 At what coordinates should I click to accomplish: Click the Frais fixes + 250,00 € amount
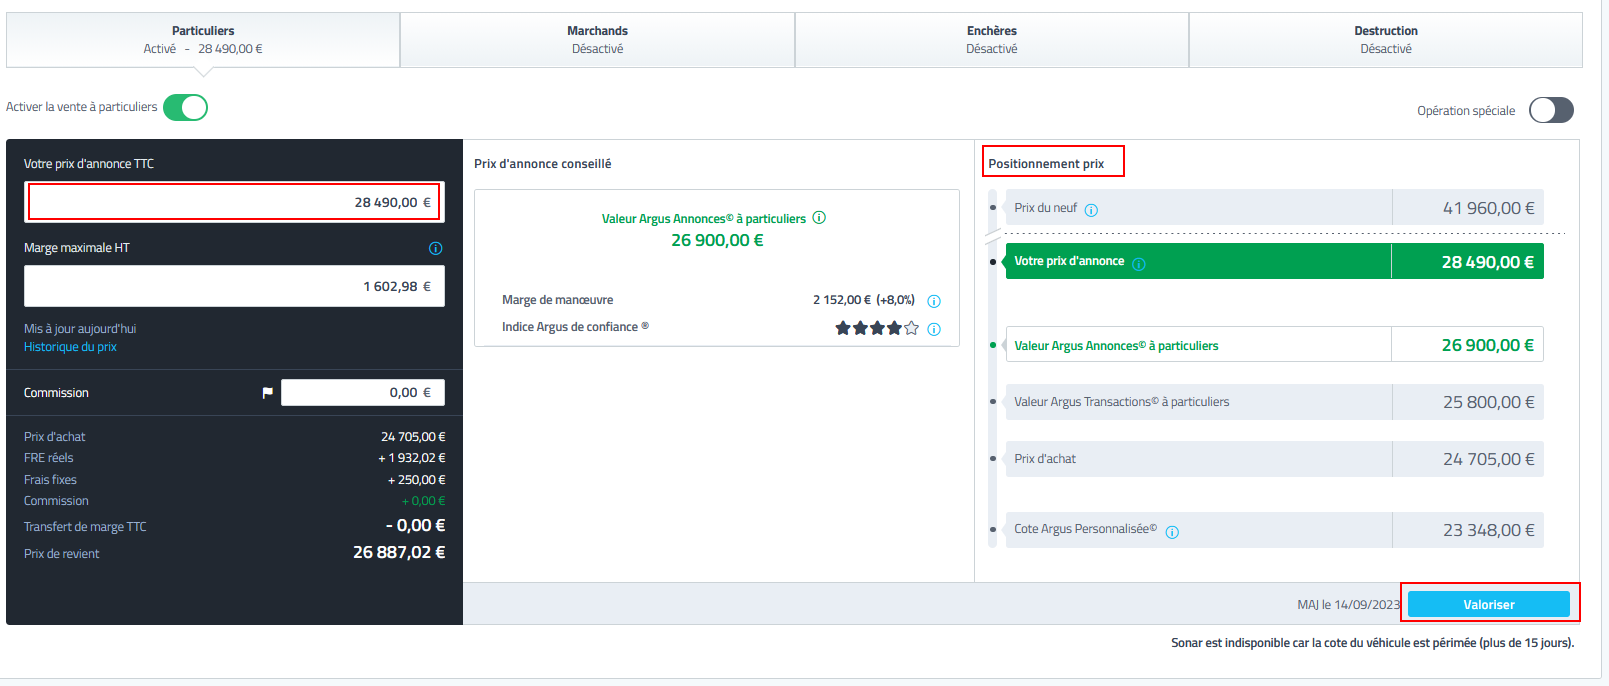tap(417, 480)
